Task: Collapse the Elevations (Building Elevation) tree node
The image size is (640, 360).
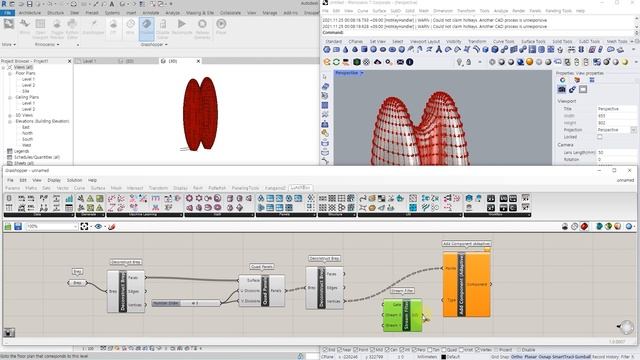Action: coord(10,121)
